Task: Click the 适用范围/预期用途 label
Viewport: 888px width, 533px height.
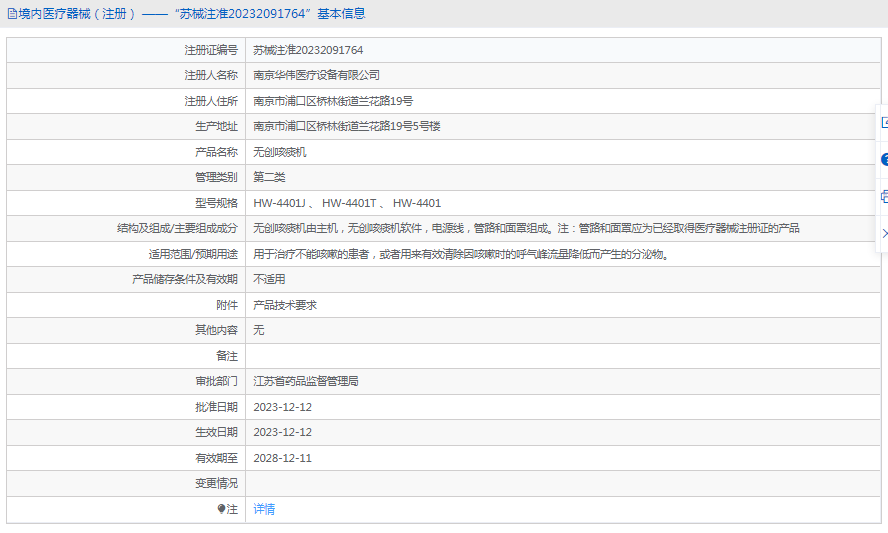Action: pos(193,254)
